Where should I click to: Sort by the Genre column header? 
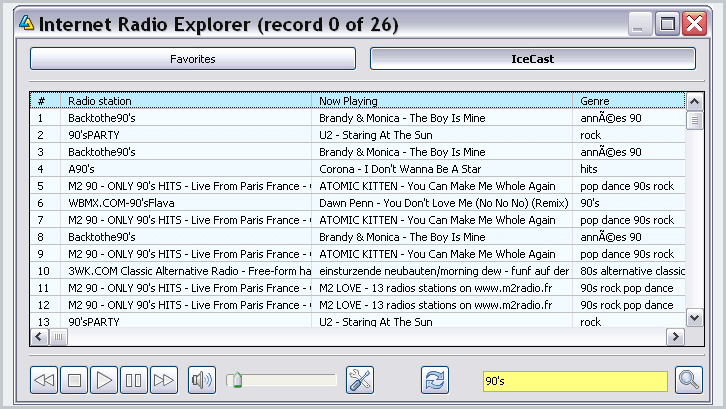629,101
